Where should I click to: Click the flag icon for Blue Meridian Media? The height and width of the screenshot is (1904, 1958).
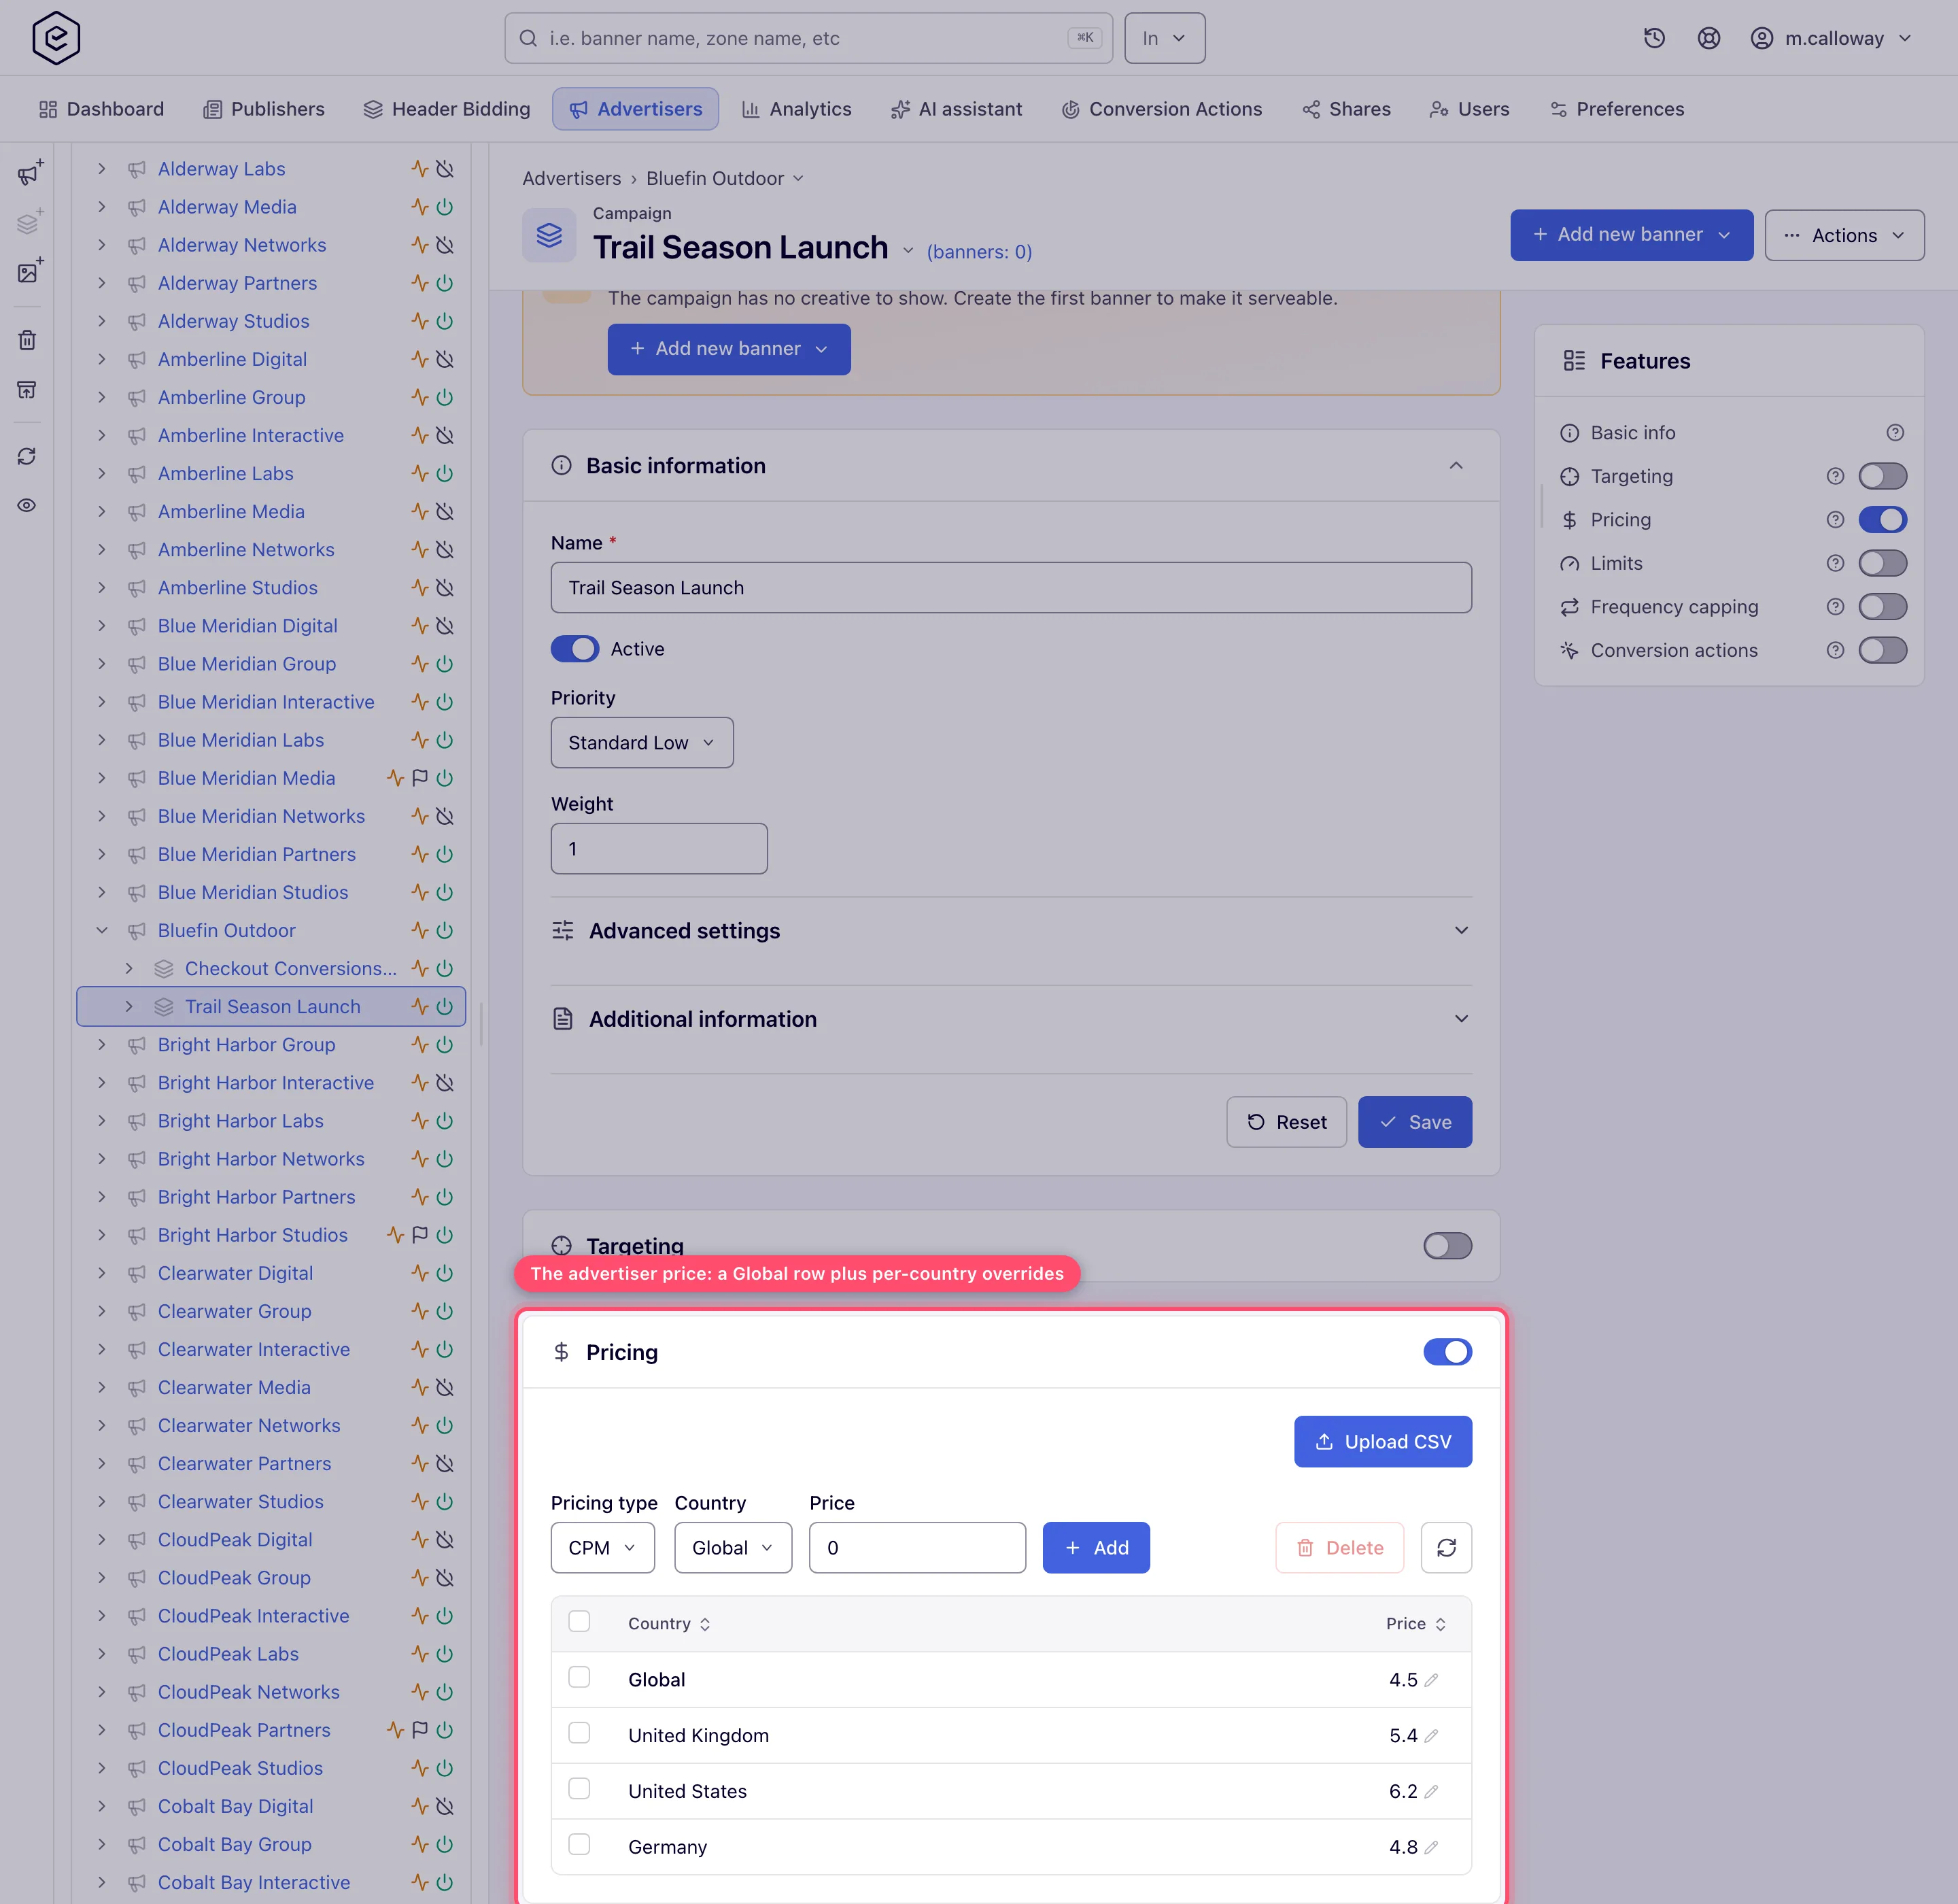click(x=420, y=778)
